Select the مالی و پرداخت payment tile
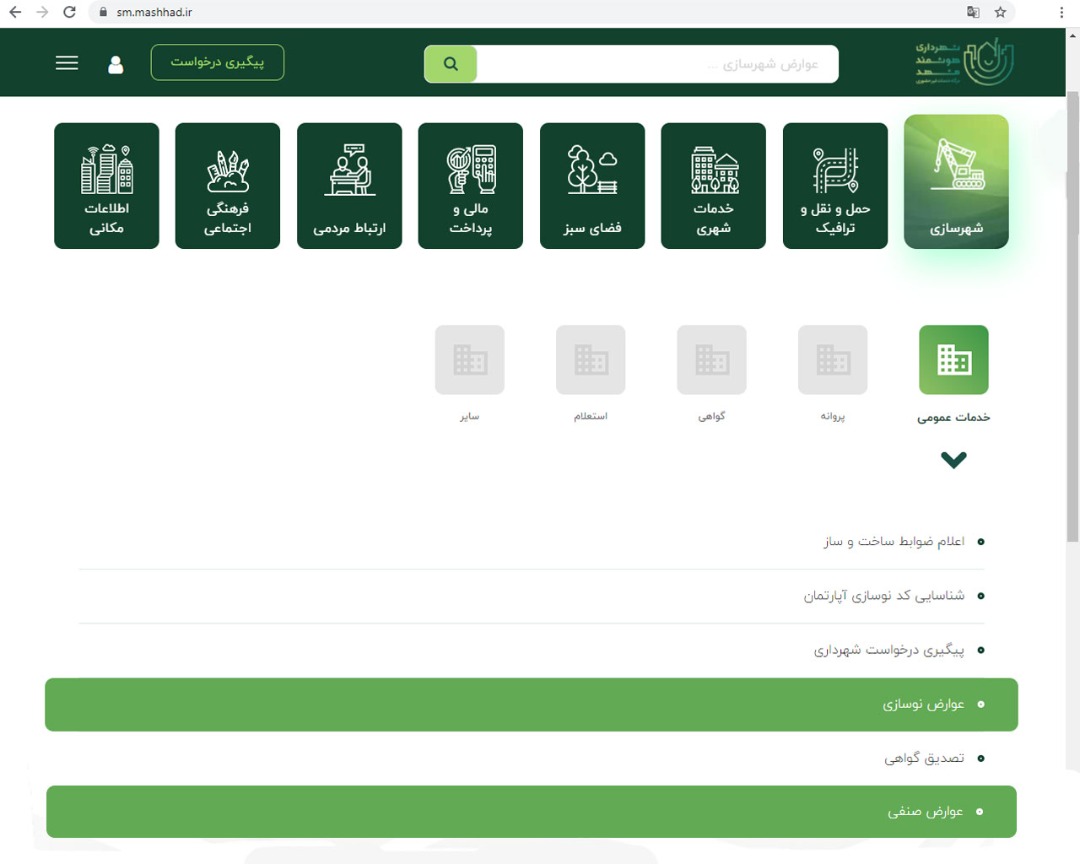 point(470,186)
